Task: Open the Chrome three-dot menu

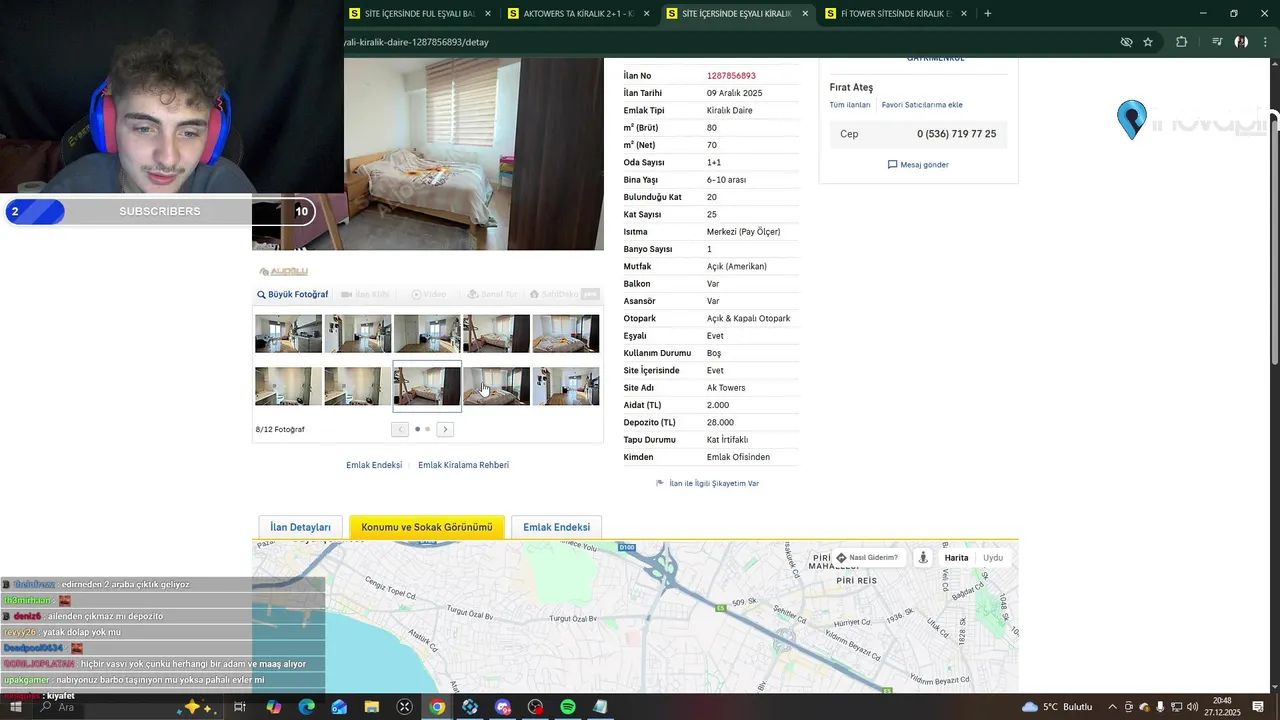Action: coord(1266,42)
